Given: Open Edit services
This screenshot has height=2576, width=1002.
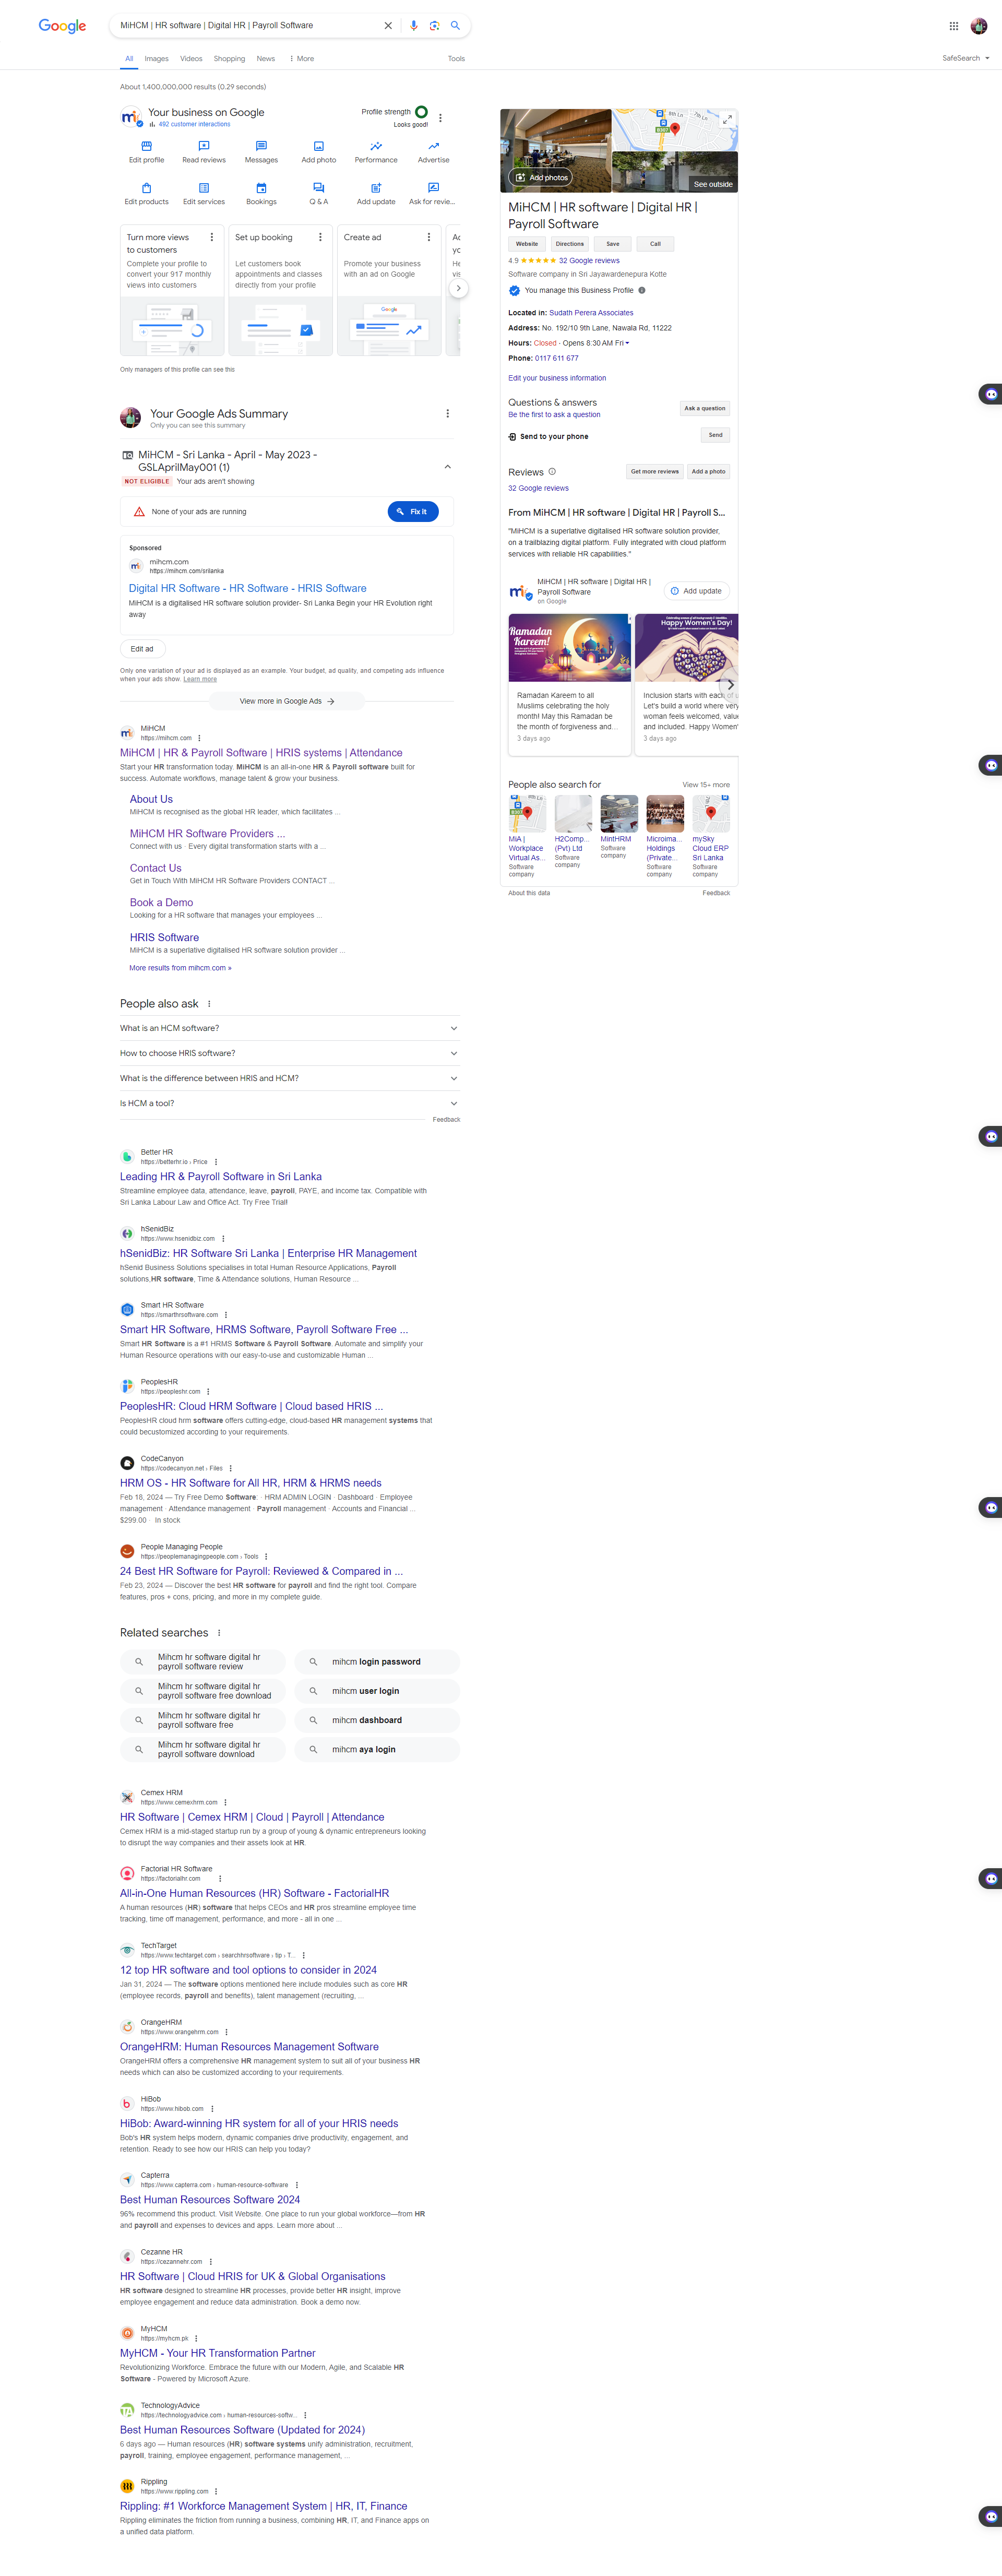Looking at the screenshot, I should [204, 194].
